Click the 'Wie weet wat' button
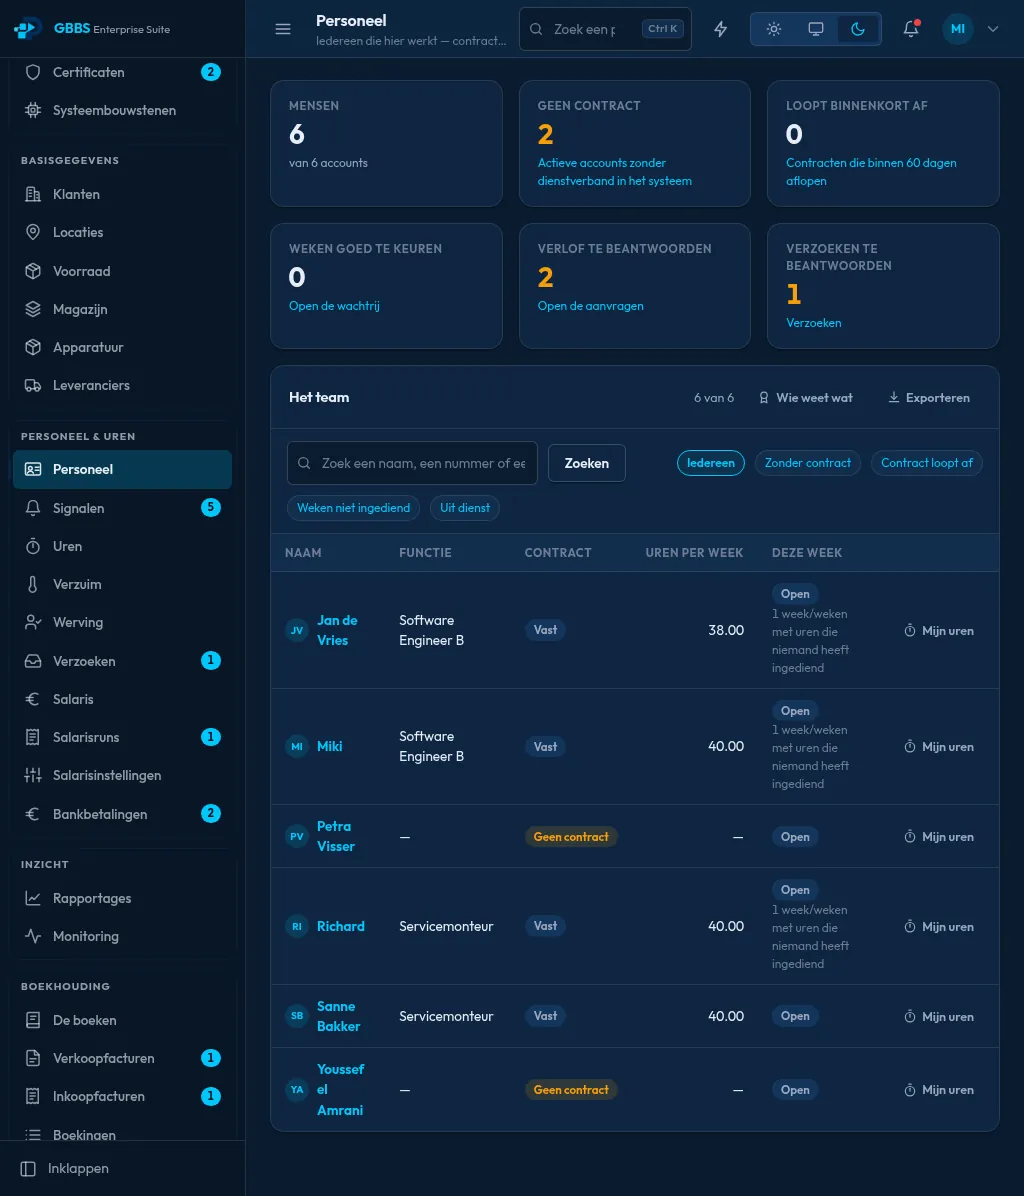Screen dimensions: 1024x1196 coord(805,398)
